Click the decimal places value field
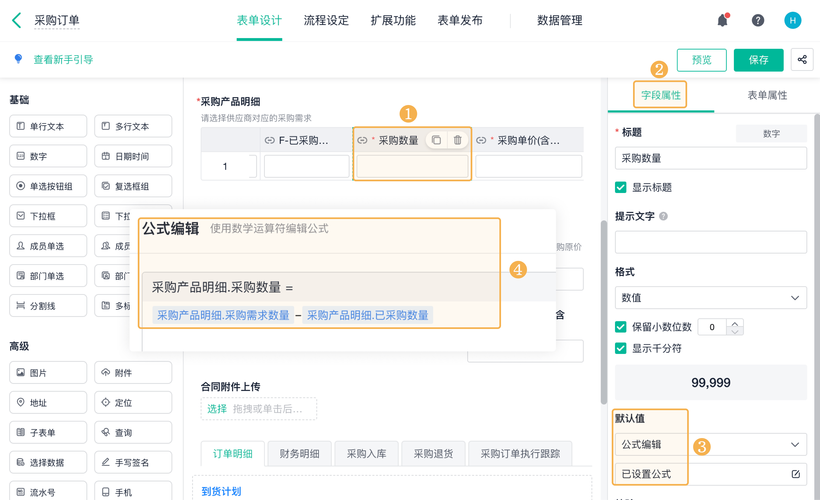Image resolution: width=820 pixels, height=500 pixels. point(713,327)
